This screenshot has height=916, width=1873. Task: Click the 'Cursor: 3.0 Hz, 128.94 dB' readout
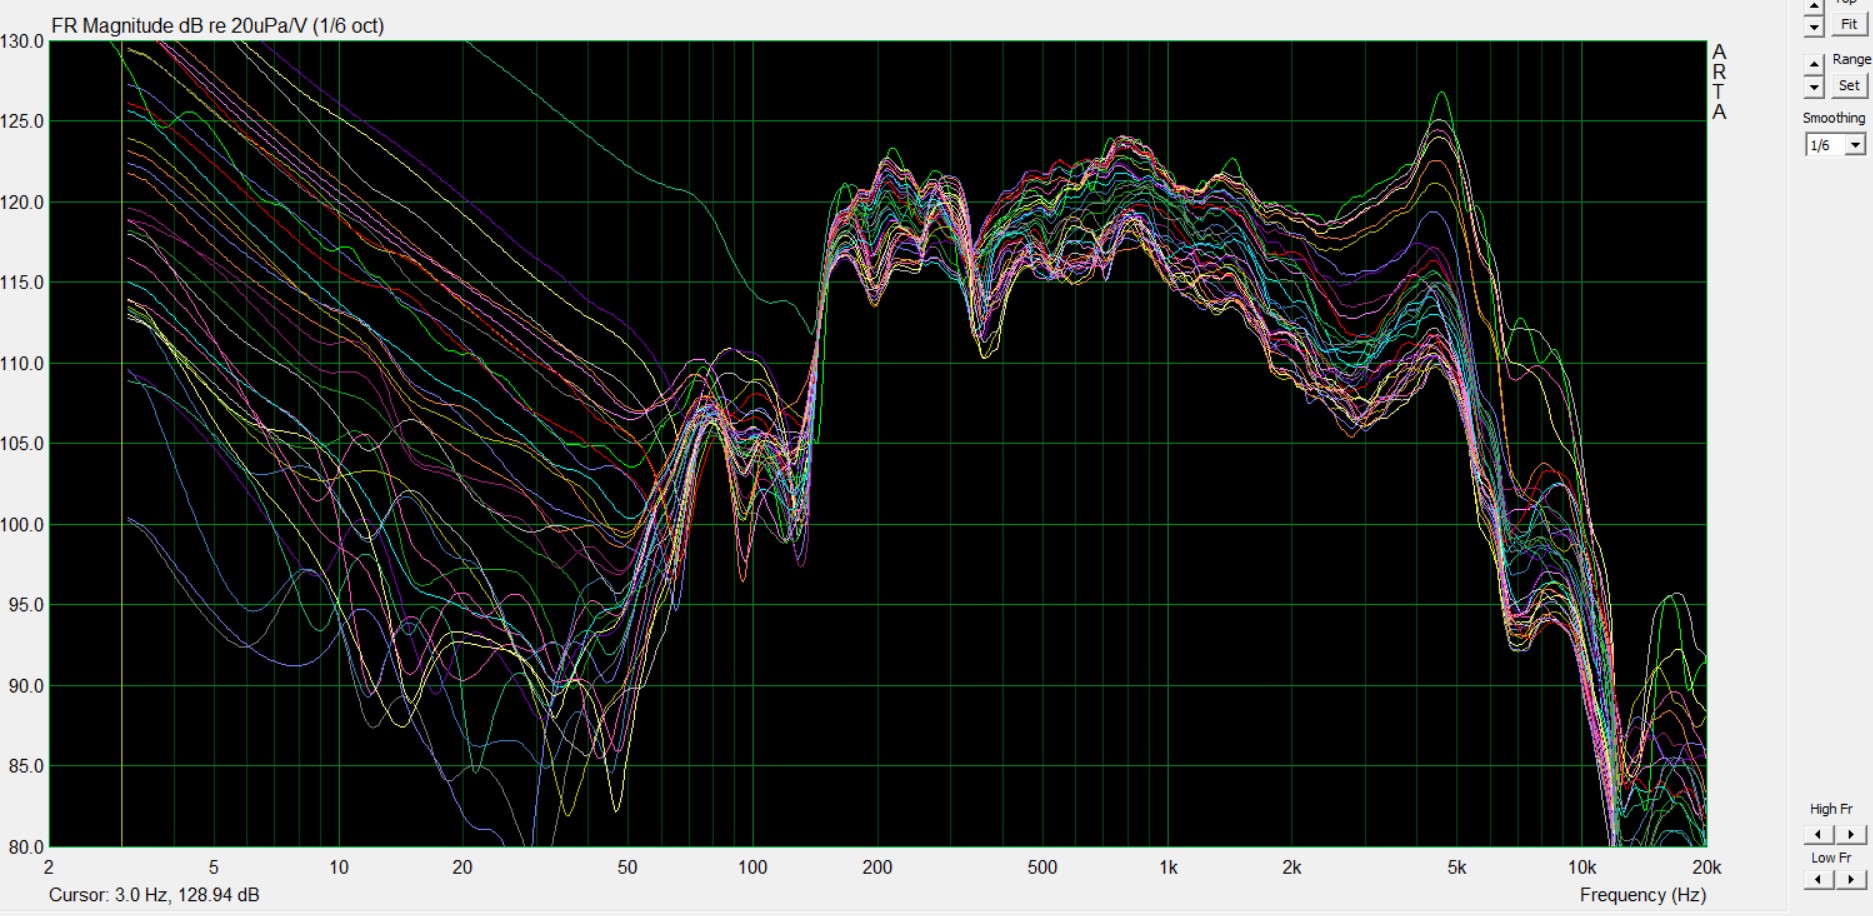pyautogui.click(x=154, y=895)
